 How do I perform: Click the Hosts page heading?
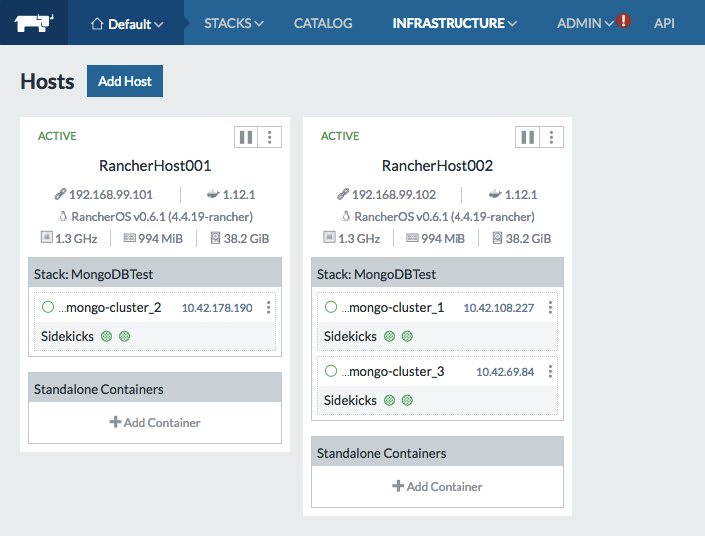47,82
